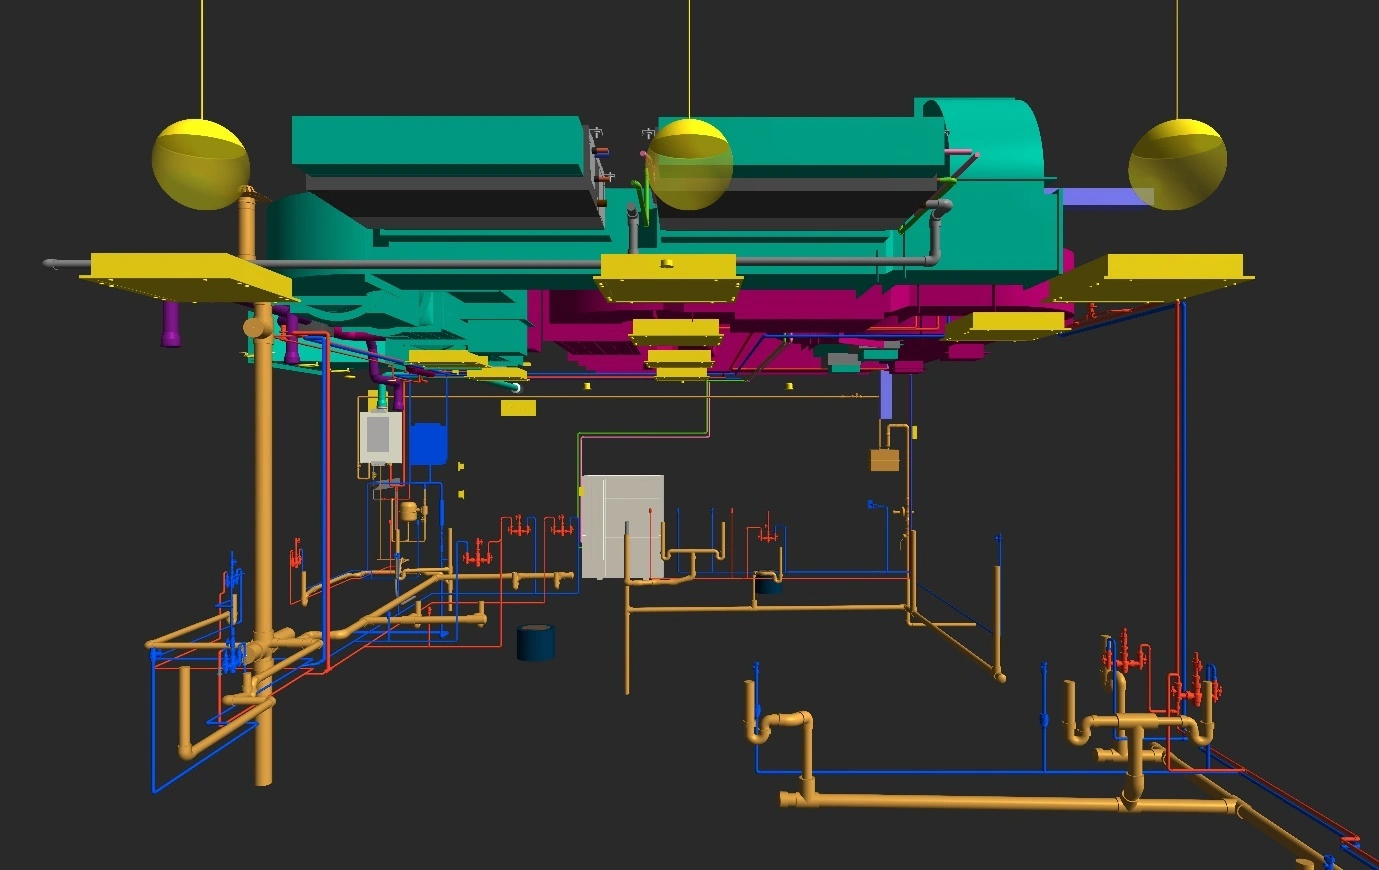Pick the large yellow ceiling panel on the right
The image size is (1379, 870).
pos(1150,277)
